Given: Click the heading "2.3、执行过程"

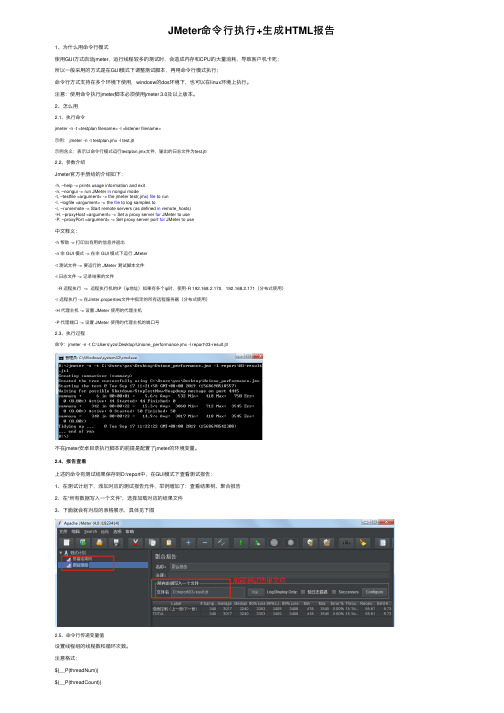Looking at the screenshot, I should coord(70,333).
